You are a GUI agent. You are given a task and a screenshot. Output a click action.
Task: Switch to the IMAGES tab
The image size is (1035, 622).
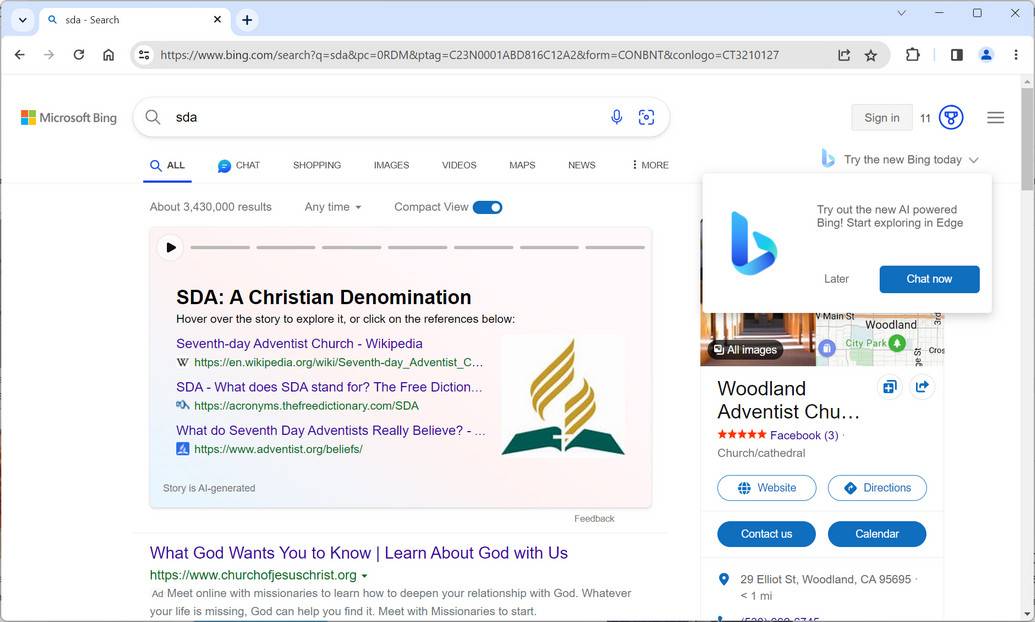click(x=391, y=165)
